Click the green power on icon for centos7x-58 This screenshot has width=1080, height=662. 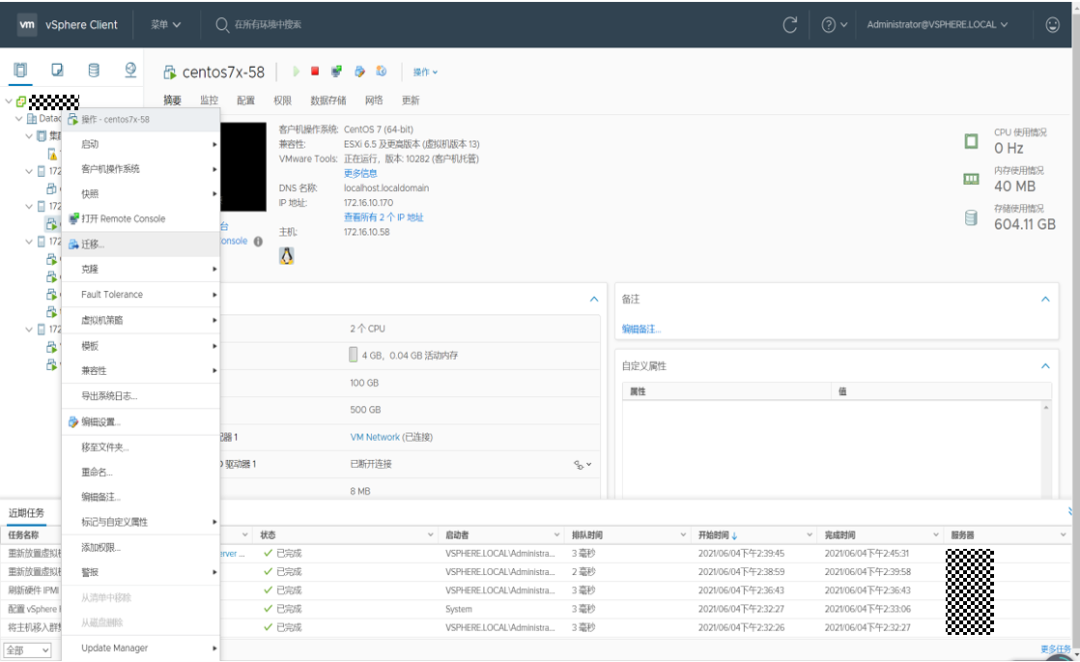point(296,71)
